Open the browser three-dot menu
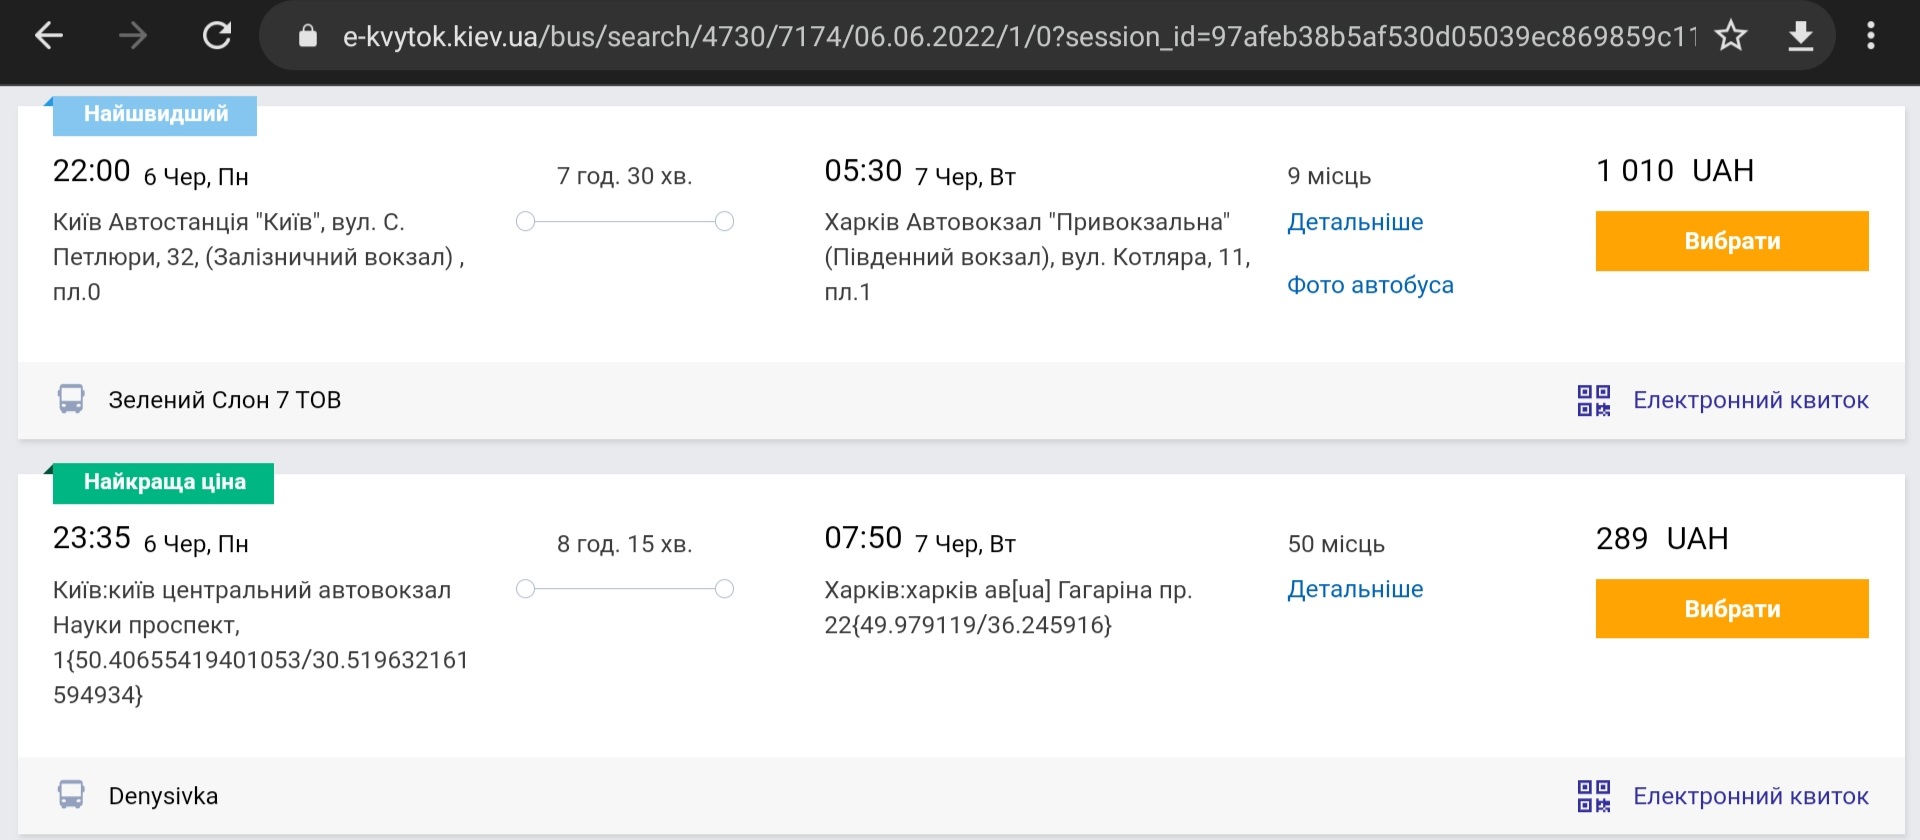 [x=1870, y=37]
